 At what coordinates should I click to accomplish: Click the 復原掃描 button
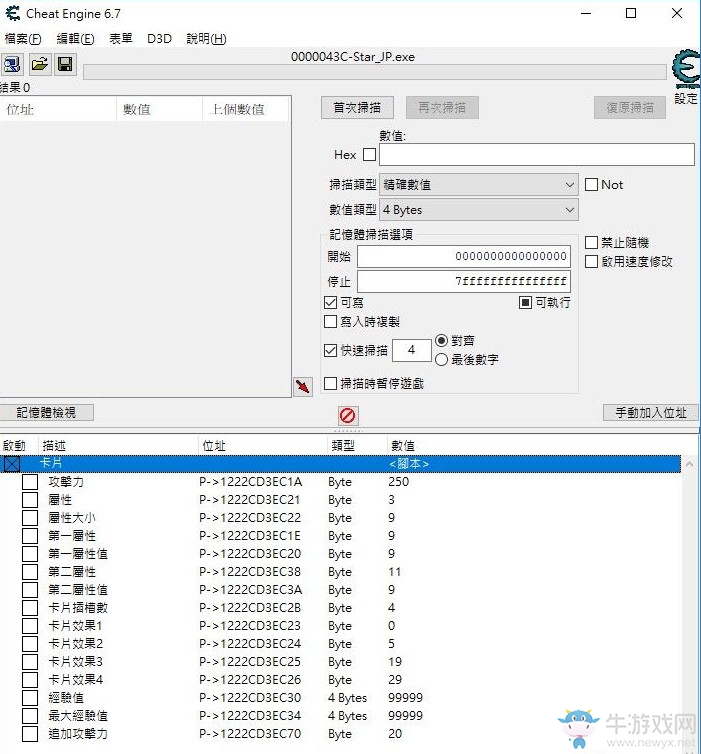(x=630, y=108)
